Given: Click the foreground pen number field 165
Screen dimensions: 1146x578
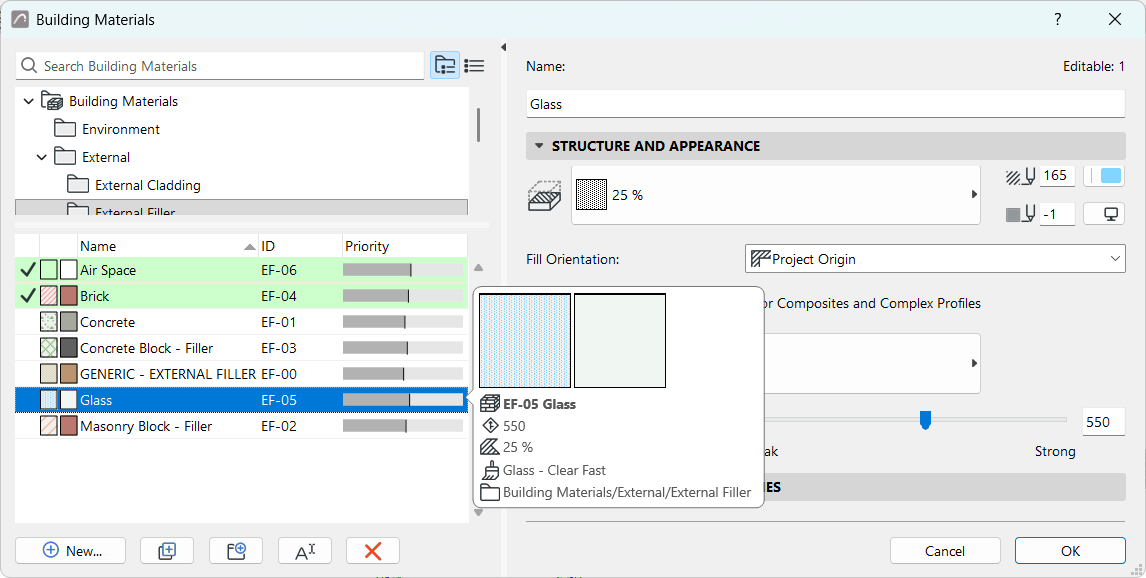Looking at the screenshot, I should (1057, 176).
